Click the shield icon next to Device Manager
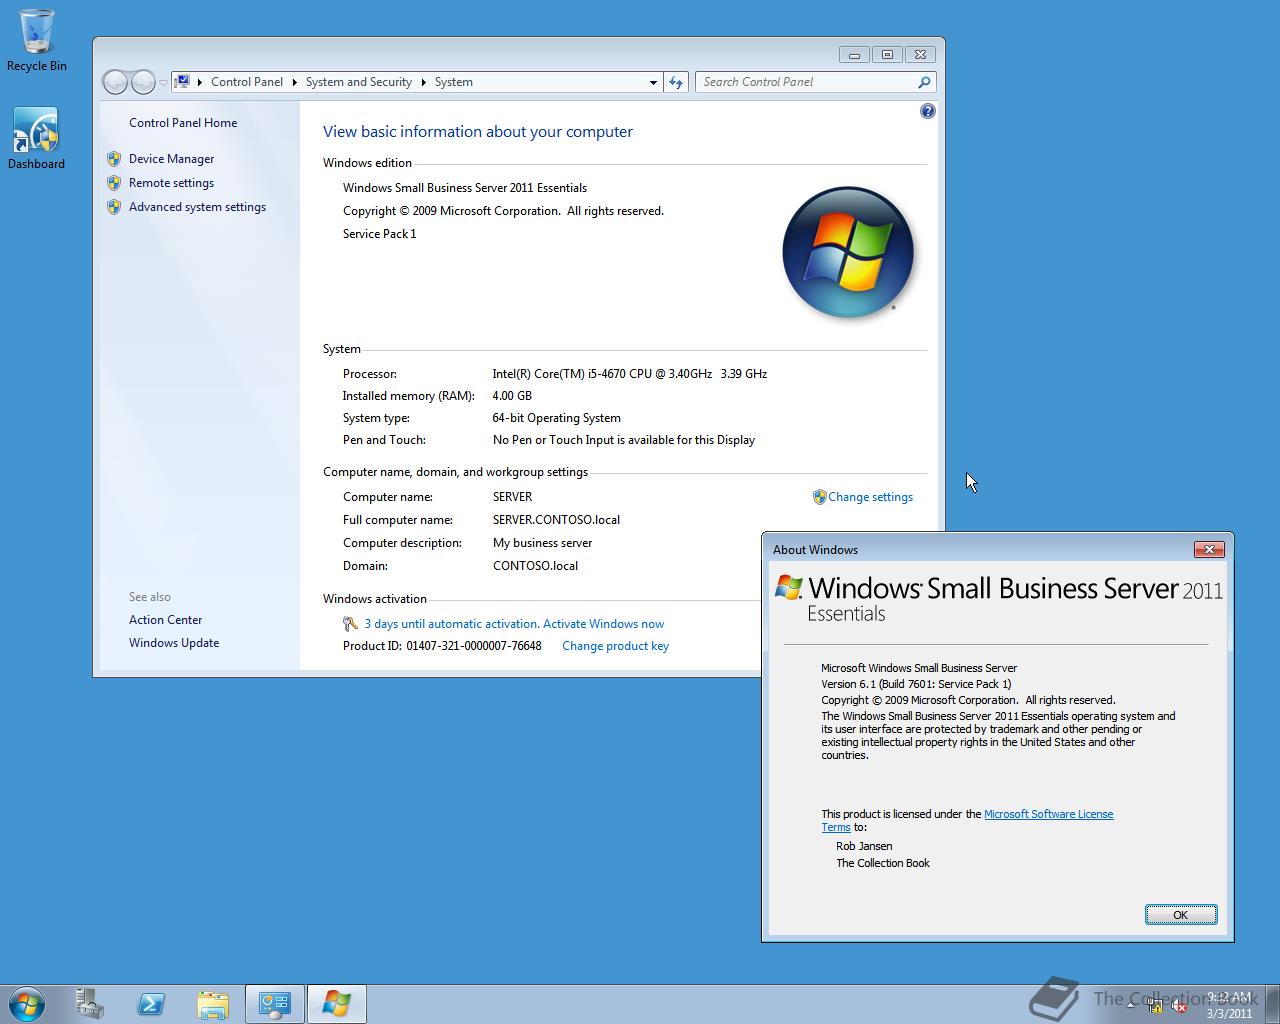1280x1024 pixels. (x=114, y=159)
